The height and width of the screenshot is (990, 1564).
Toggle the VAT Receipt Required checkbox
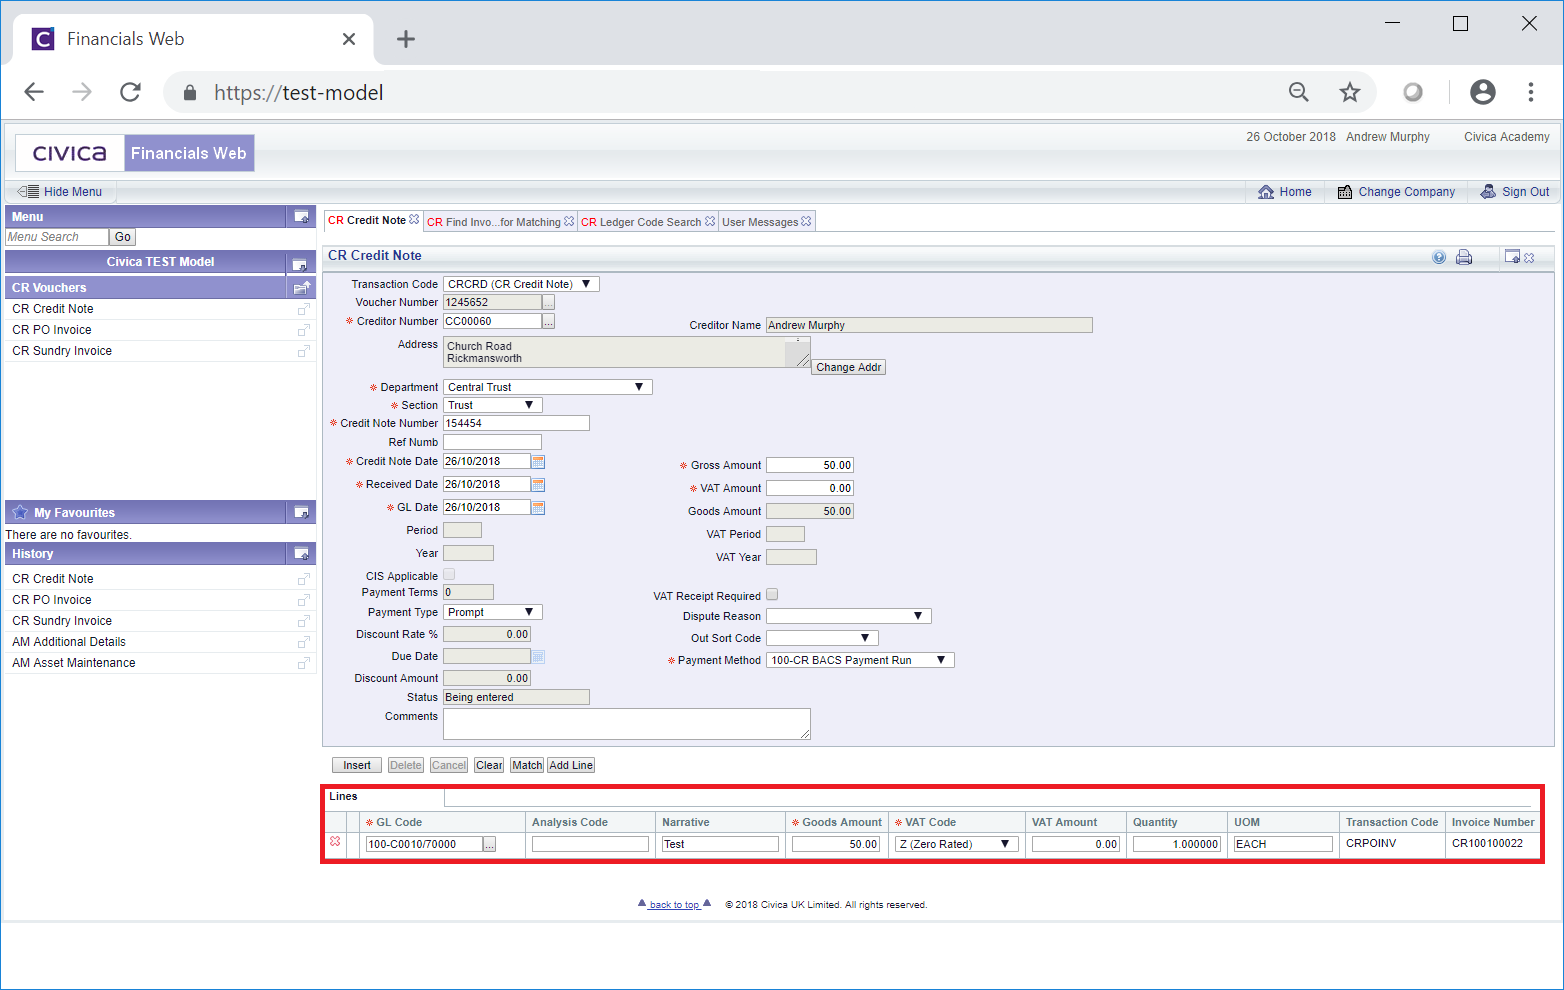772,595
